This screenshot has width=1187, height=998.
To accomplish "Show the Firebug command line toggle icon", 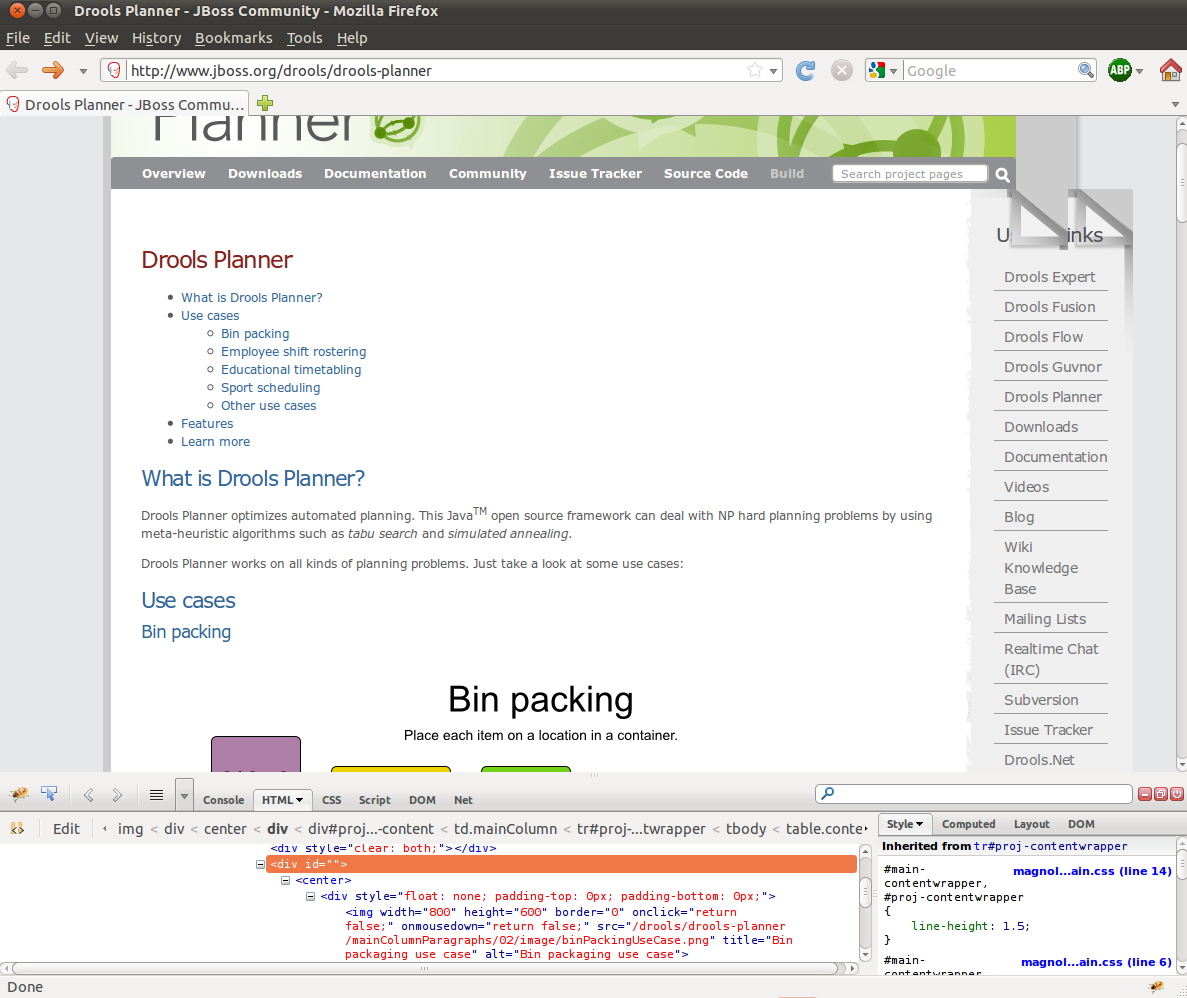I will click(156, 795).
